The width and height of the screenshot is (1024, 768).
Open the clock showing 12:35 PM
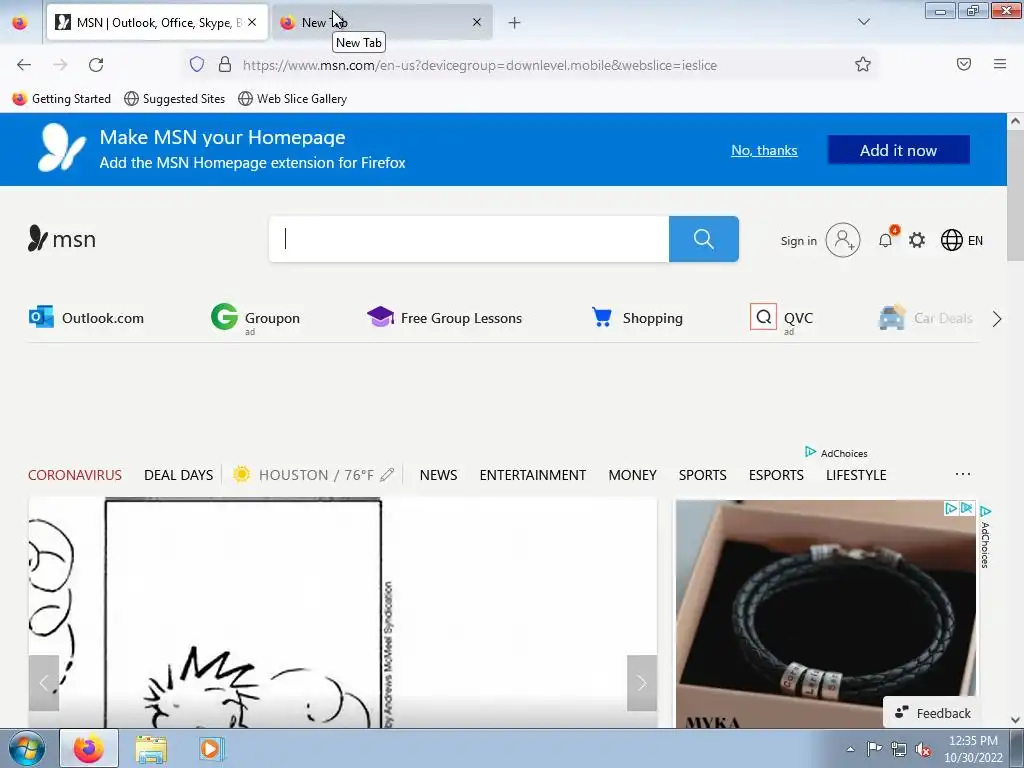973,749
